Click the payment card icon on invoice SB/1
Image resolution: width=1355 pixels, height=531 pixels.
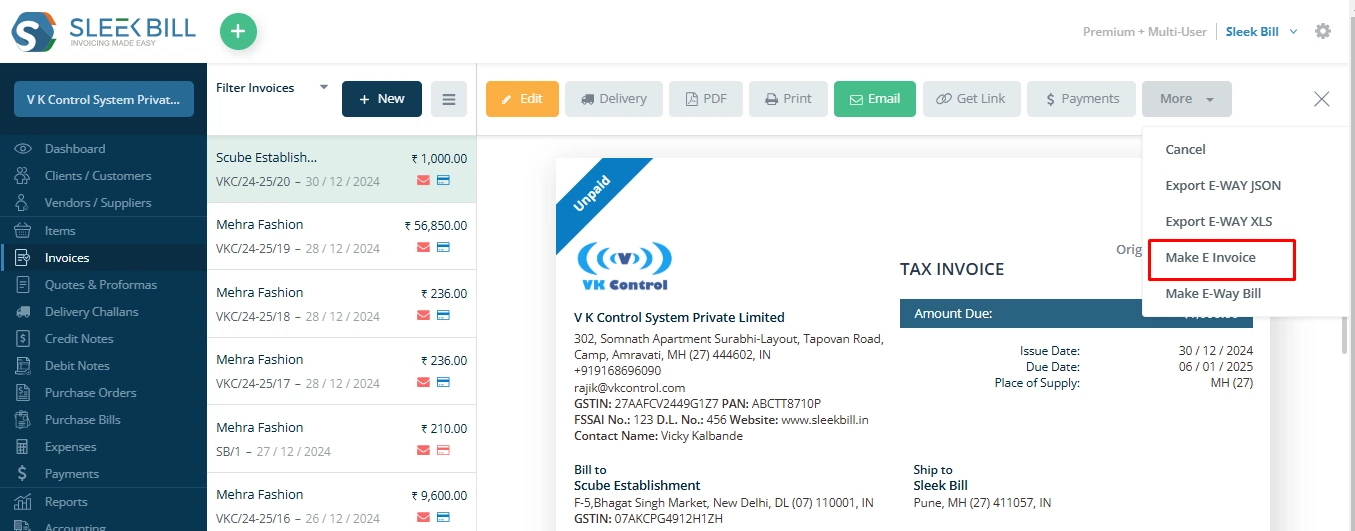(443, 451)
